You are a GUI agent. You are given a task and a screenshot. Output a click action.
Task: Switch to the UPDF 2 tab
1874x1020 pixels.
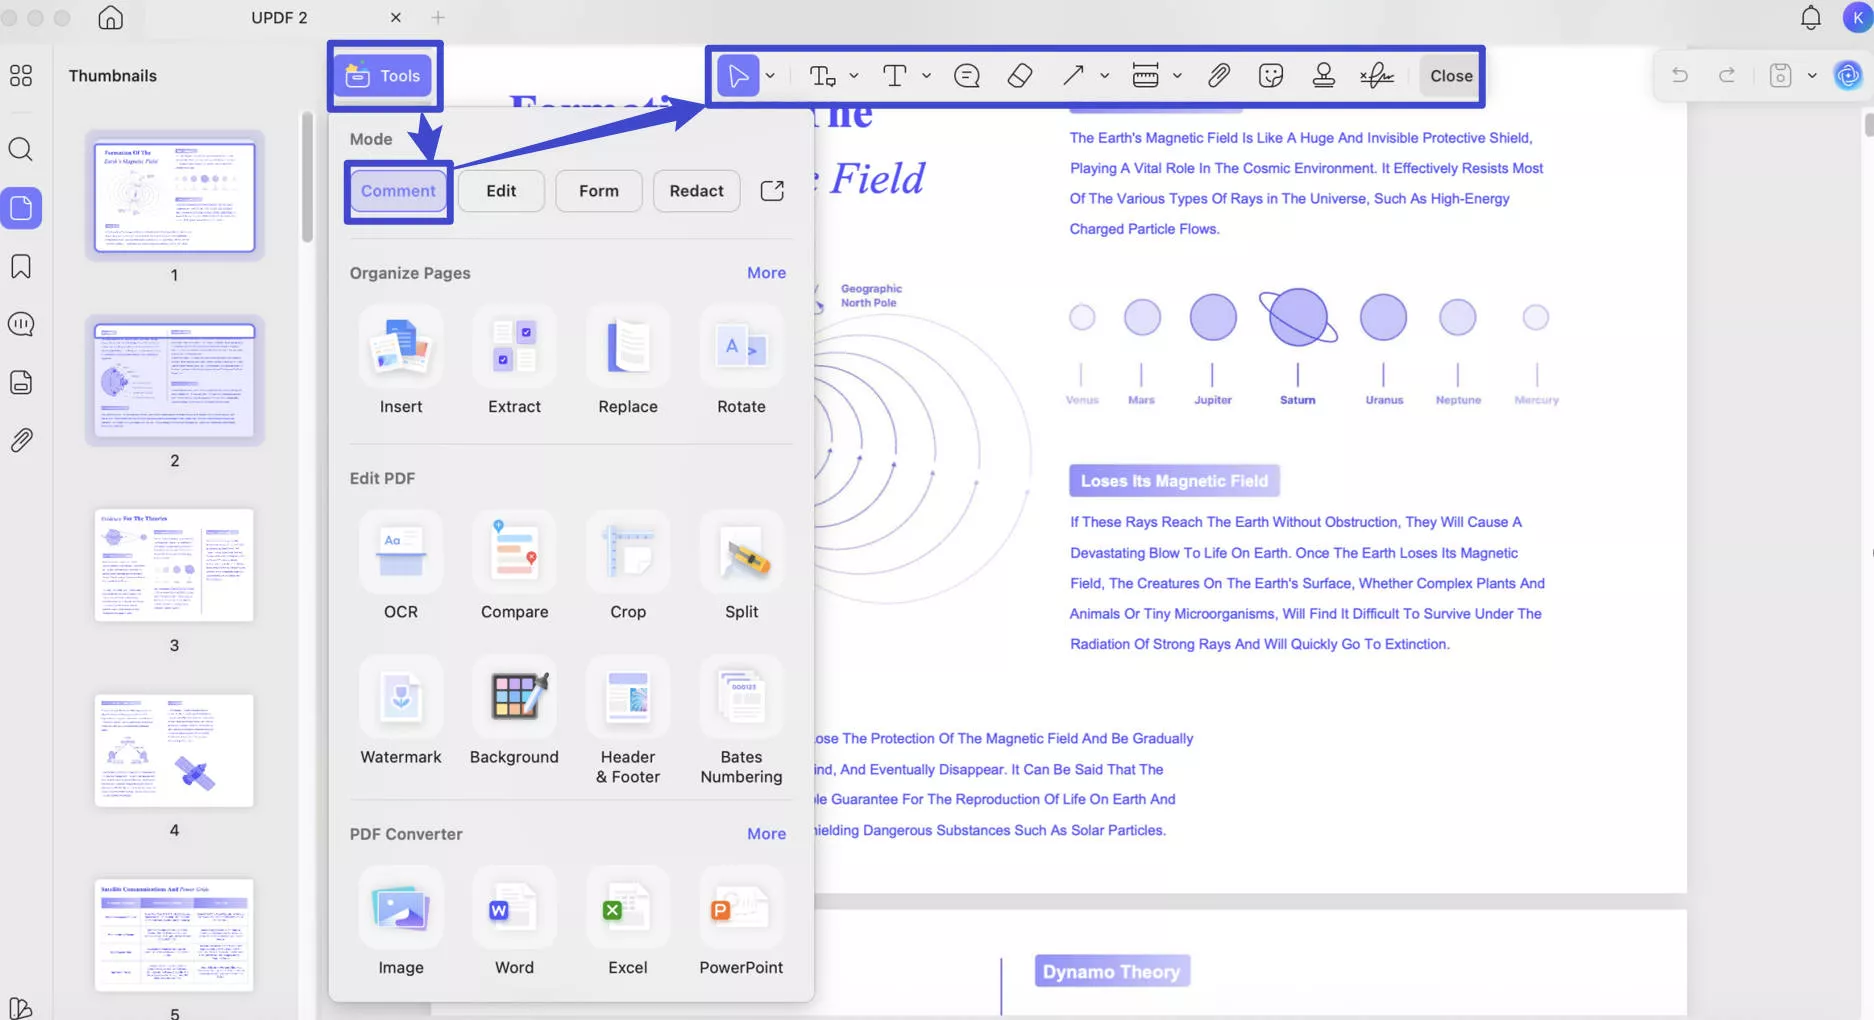point(278,17)
